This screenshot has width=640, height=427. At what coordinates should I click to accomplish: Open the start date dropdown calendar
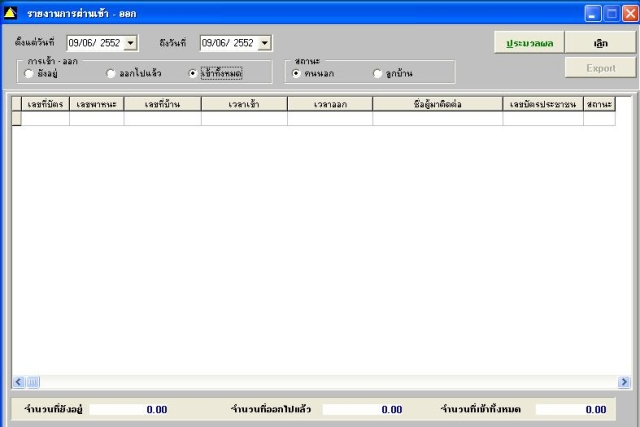tap(131, 43)
